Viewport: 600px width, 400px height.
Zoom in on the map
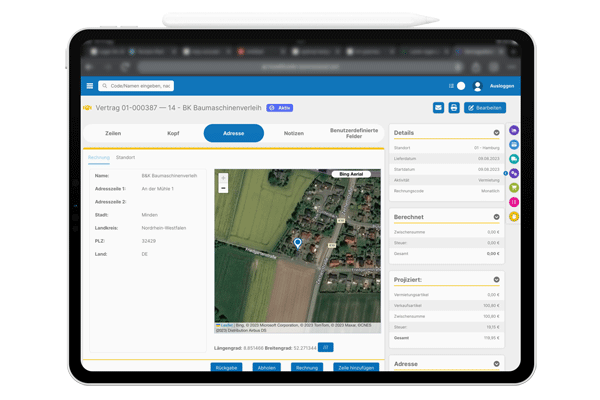pyautogui.click(x=223, y=178)
